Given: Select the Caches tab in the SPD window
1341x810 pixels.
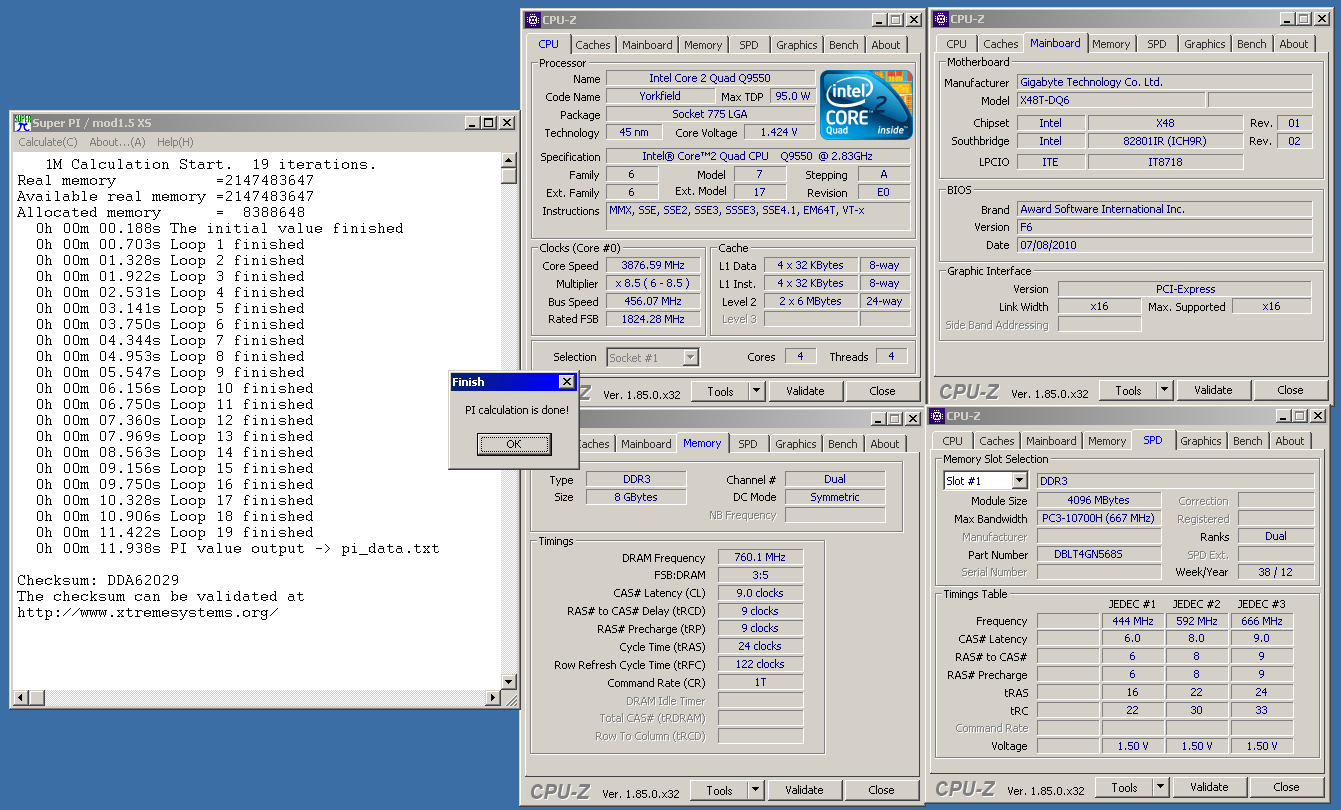Looking at the screenshot, I should [x=996, y=441].
